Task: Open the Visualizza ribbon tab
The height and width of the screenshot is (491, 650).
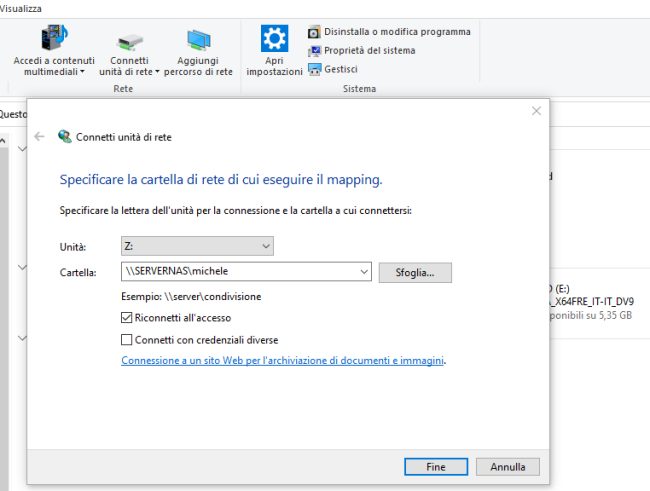Action: coord(20,8)
